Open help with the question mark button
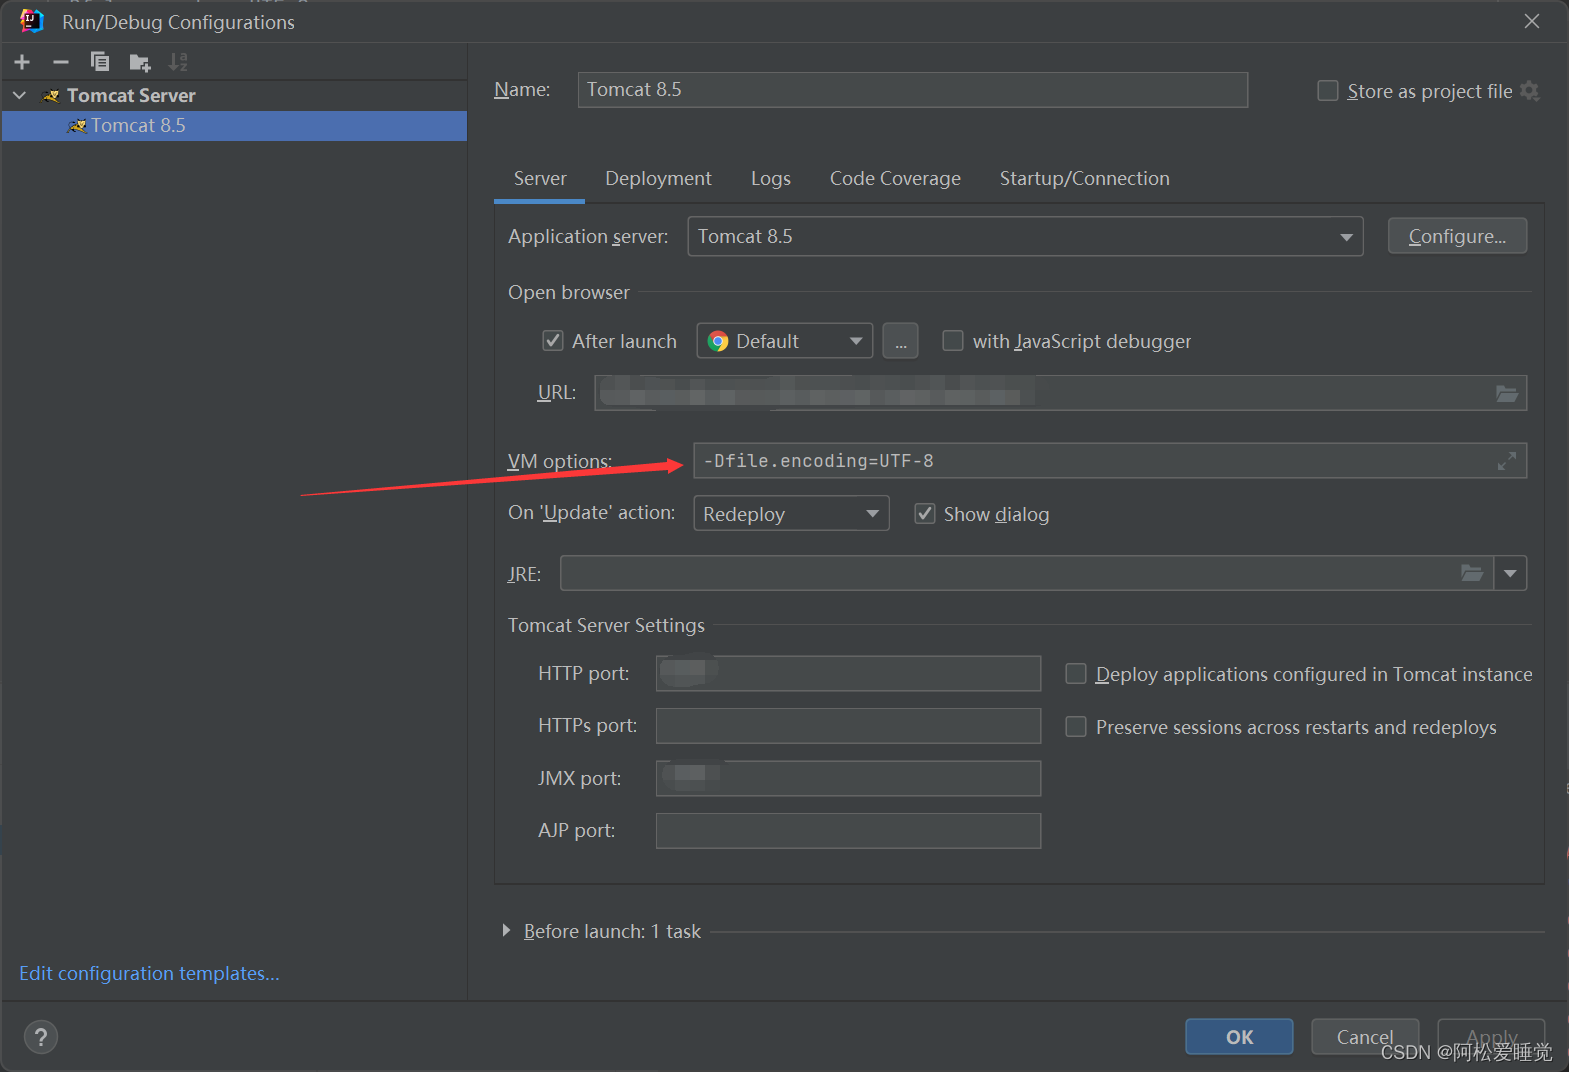This screenshot has height=1072, width=1569. 41,1037
